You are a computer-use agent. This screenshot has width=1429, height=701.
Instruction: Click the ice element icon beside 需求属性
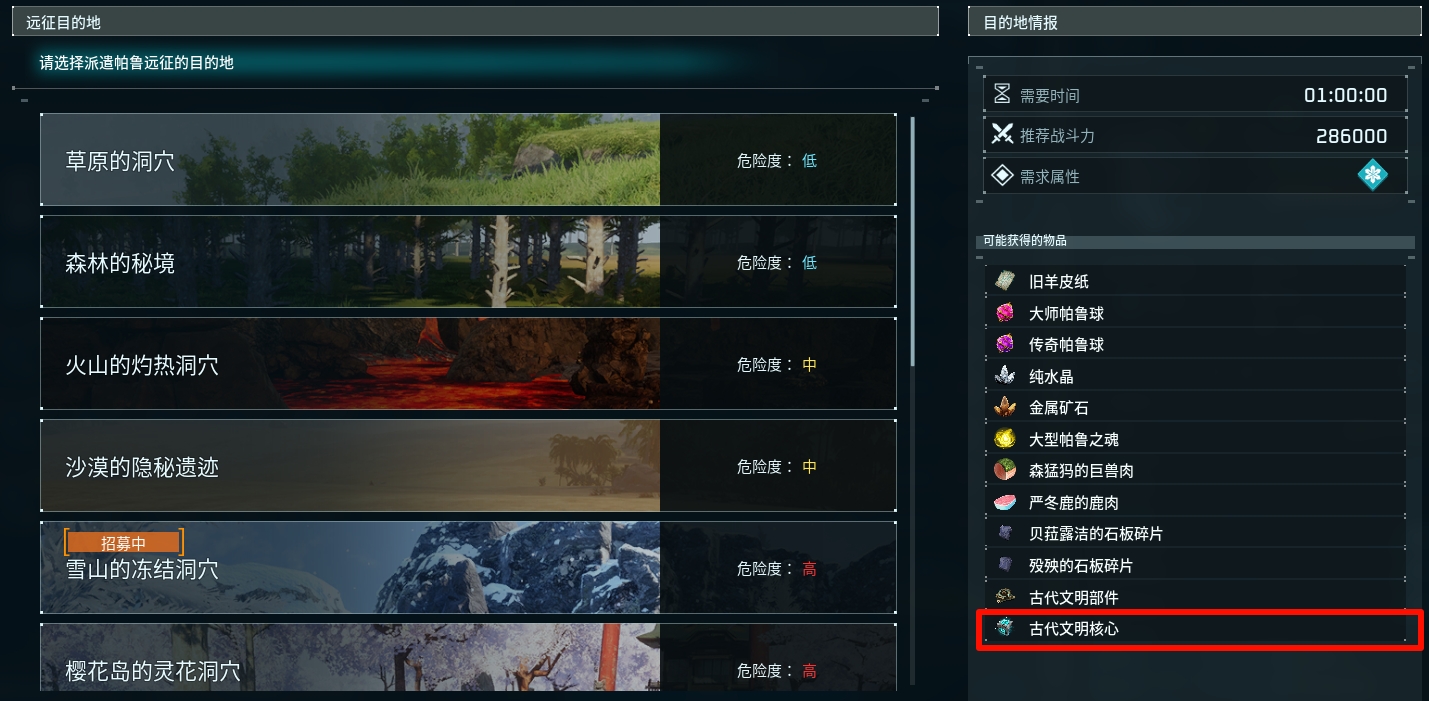tap(1374, 176)
